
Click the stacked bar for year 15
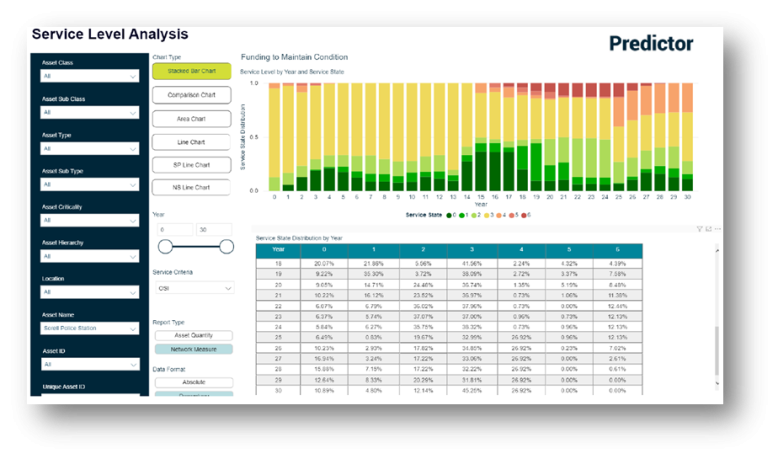point(481,137)
